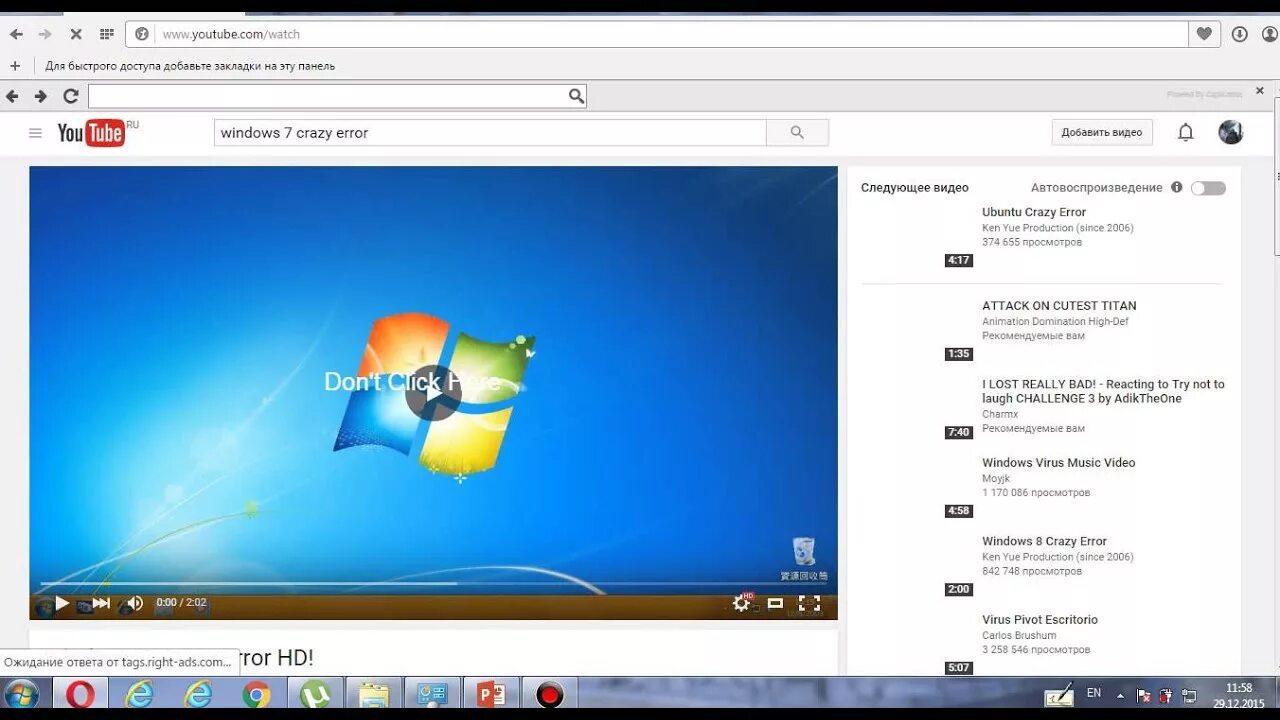Image resolution: width=1280 pixels, height=720 pixels.
Task: Open player settings gear
Action: pyautogui.click(x=741, y=603)
